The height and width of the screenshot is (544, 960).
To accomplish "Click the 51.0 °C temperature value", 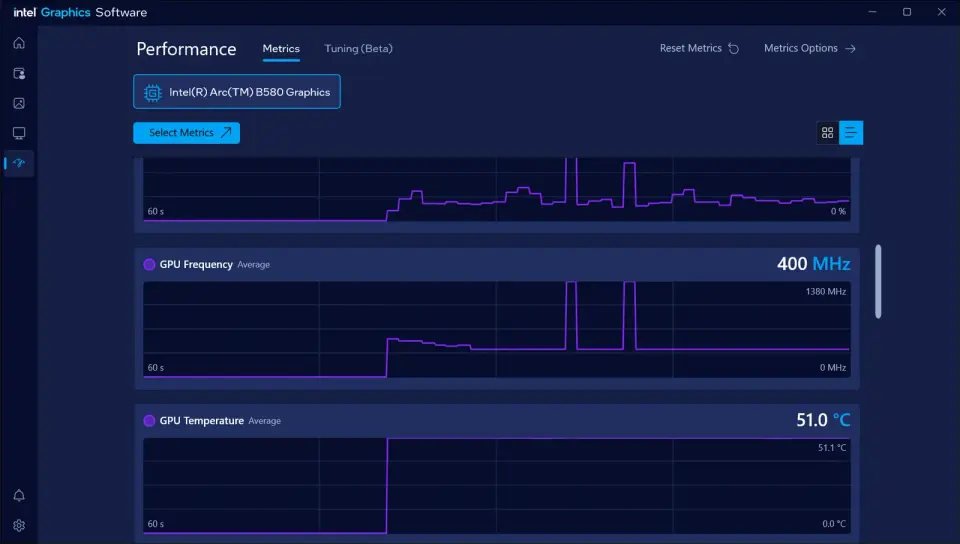I will [x=823, y=420].
